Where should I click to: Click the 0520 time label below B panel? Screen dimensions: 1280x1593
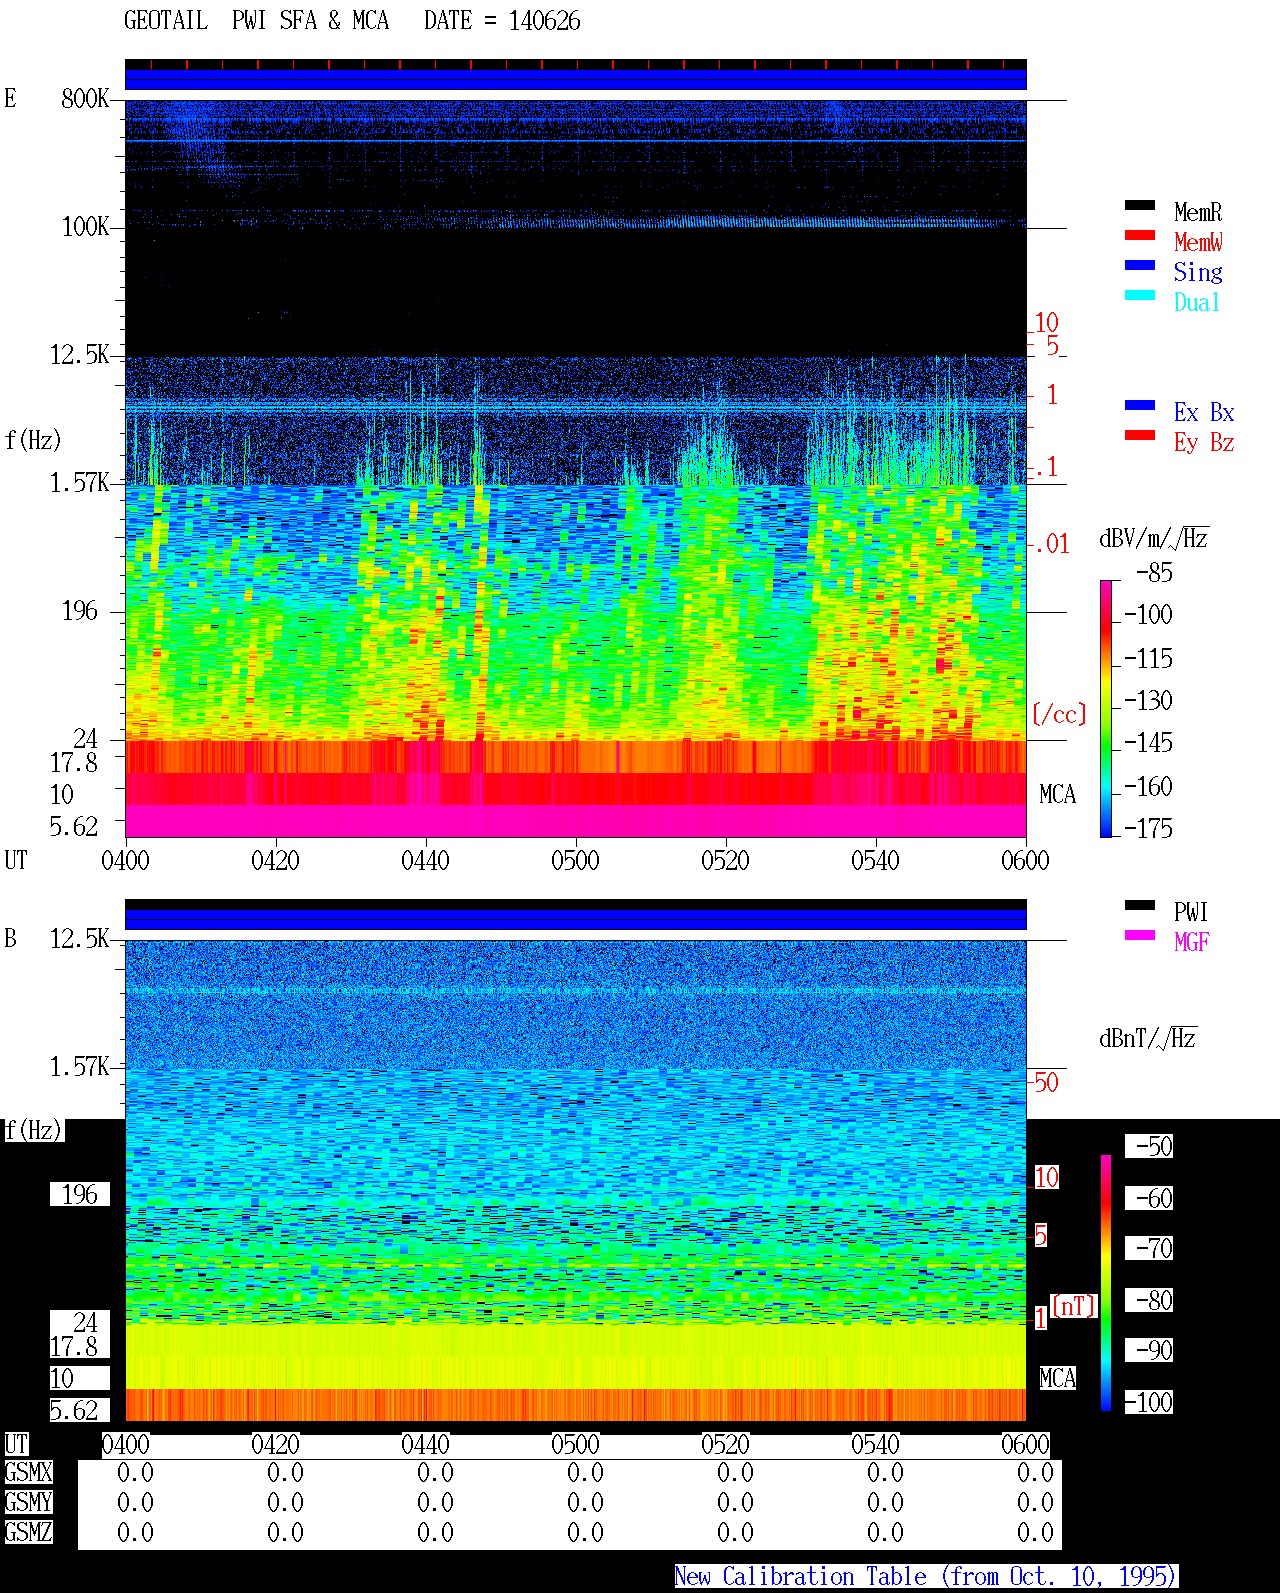point(725,1444)
